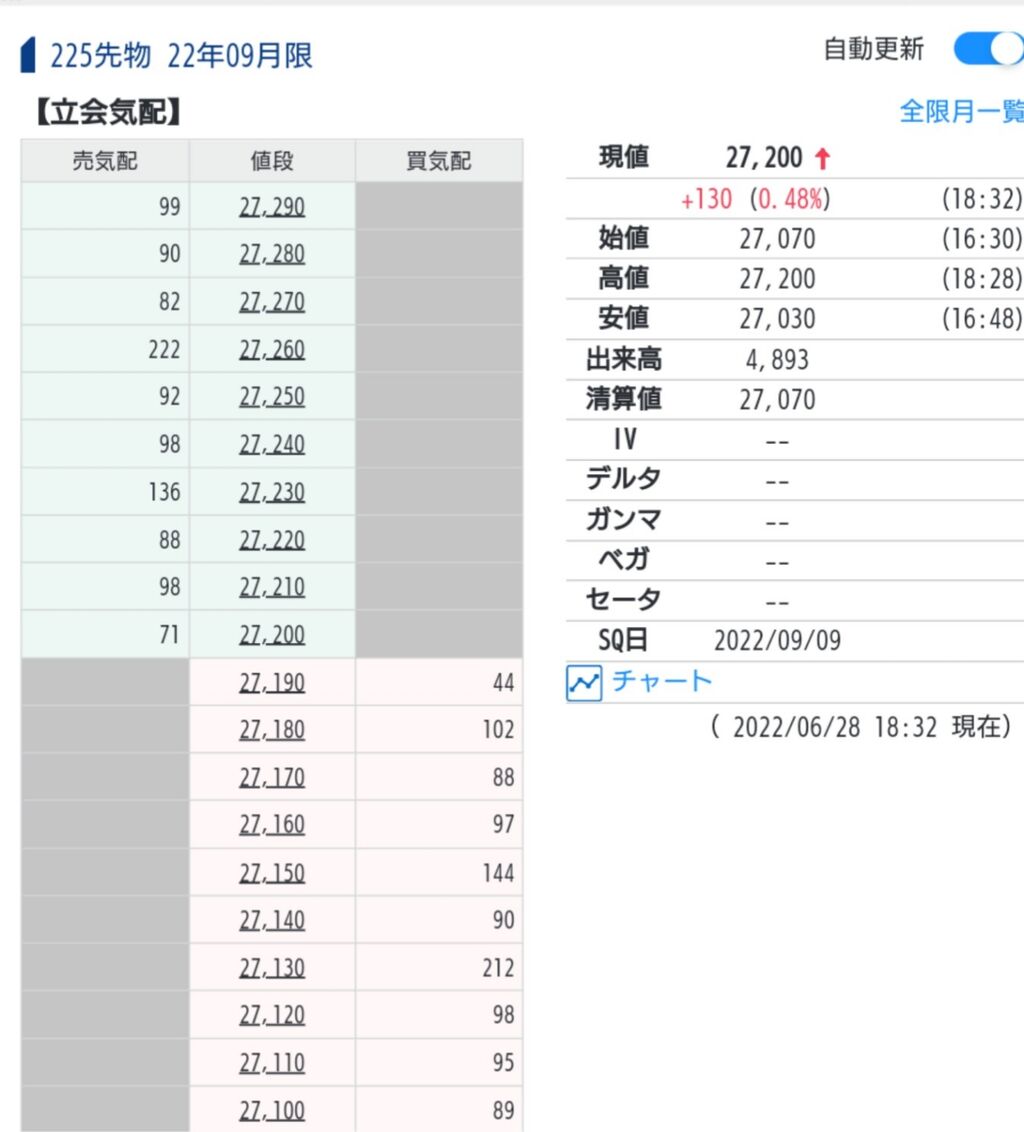Select price 27,200 in the 値段 column
Screen dimensions: 1024x1132
click(x=272, y=635)
